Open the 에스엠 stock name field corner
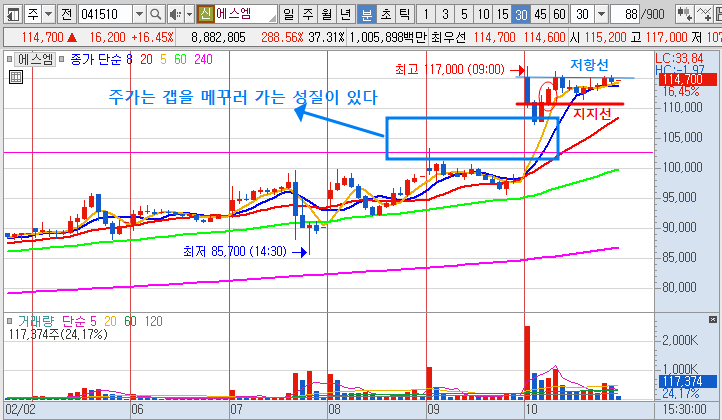Viewport: 722px width, 420px height. pyautogui.click(x=273, y=18)
